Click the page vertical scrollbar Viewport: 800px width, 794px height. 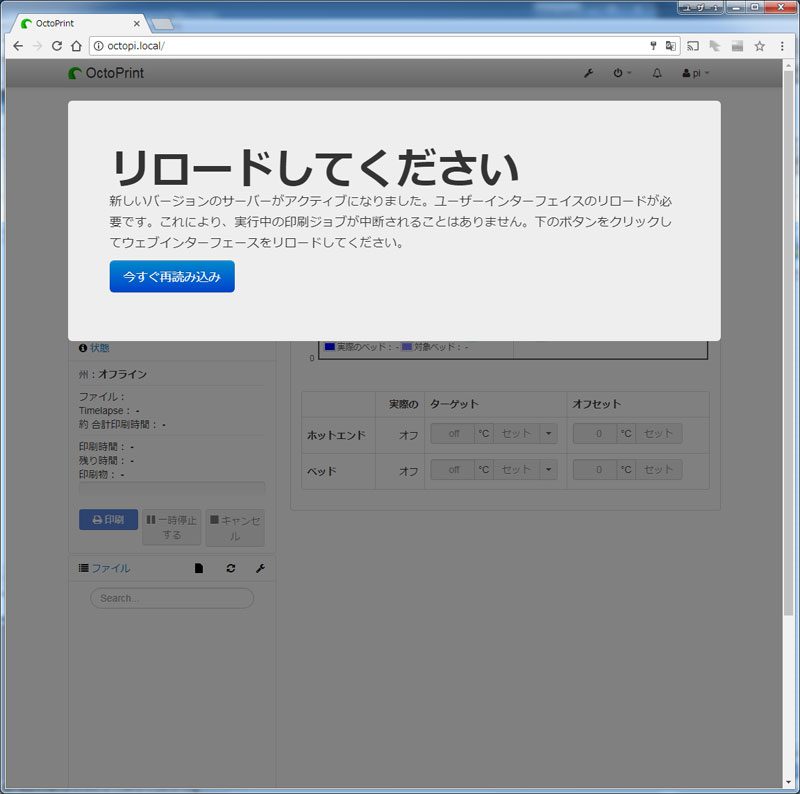[x=789, y=342]
